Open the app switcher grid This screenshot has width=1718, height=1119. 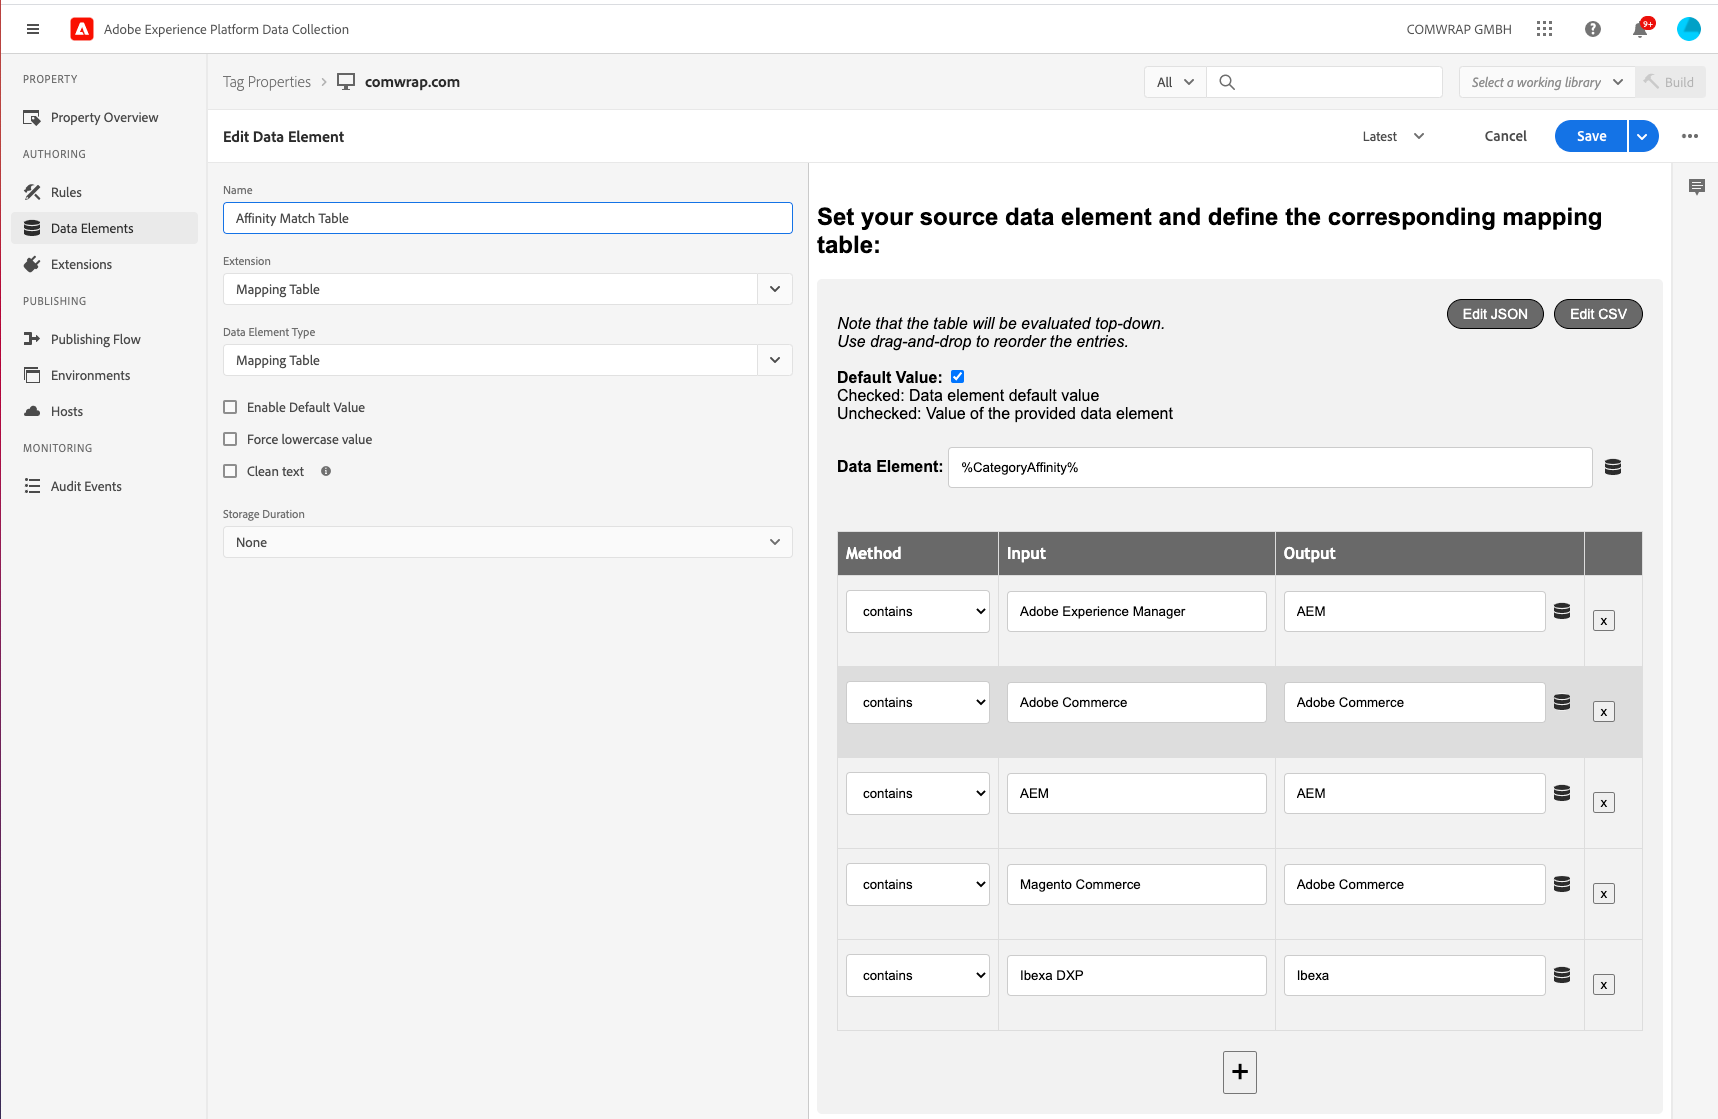pos(1544,29)
